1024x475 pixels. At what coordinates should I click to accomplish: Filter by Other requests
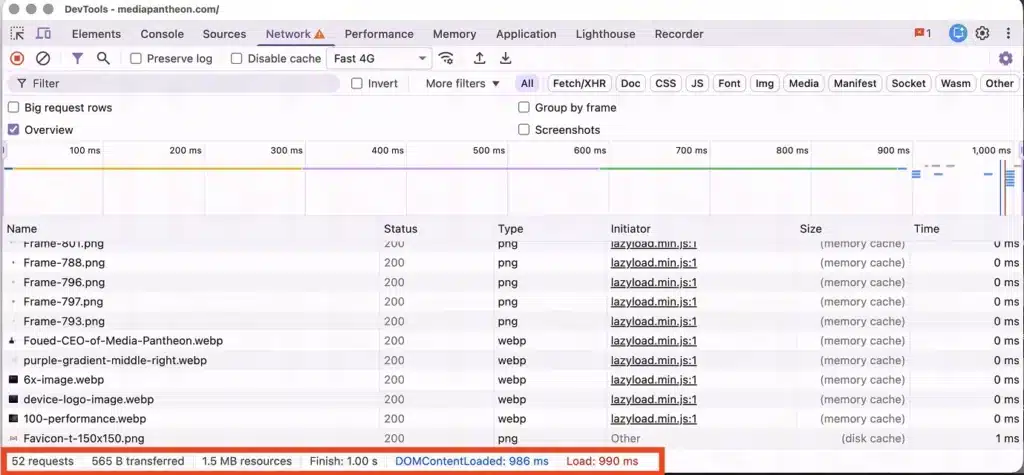point(999,84)
